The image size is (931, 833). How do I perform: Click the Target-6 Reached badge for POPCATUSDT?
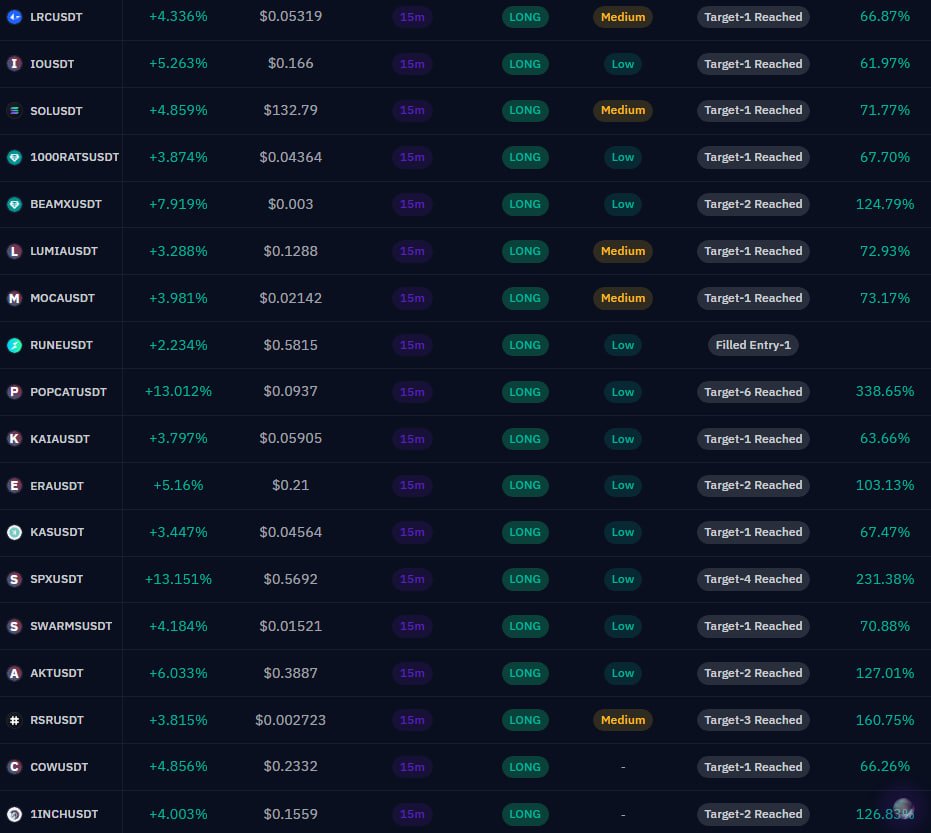[753, 391]
